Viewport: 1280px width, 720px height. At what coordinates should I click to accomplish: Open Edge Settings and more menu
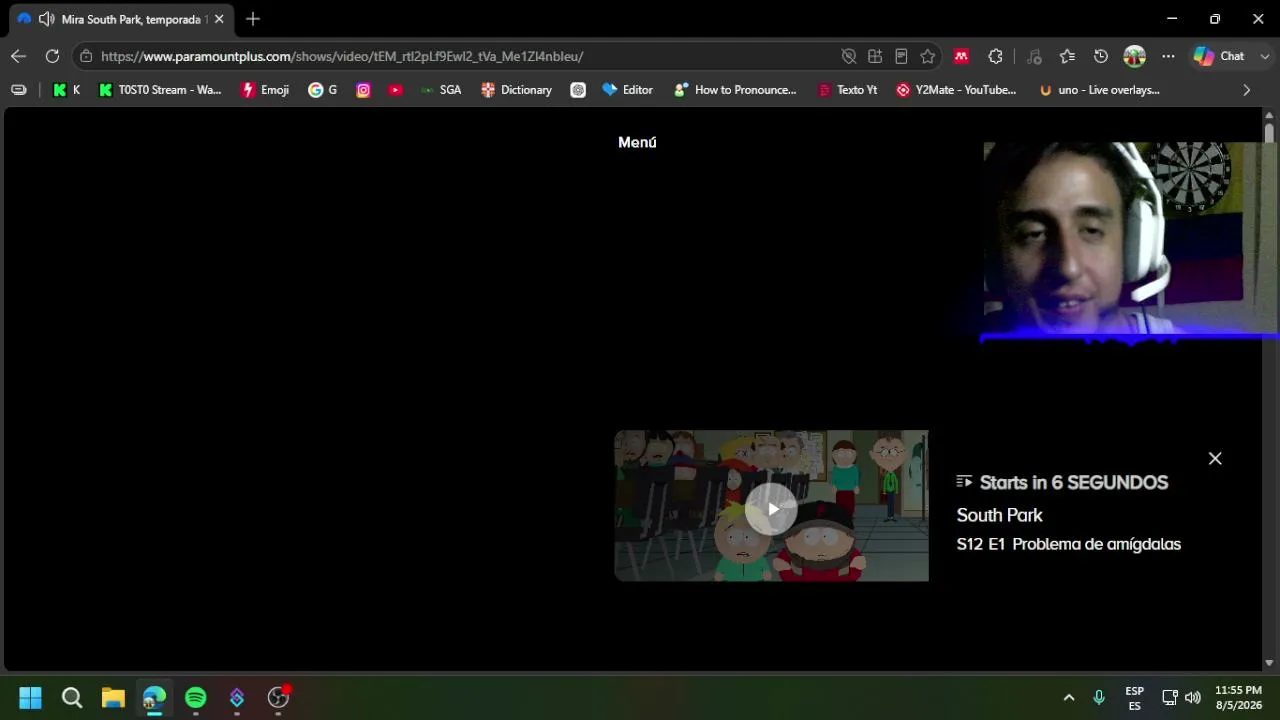[1168, 56]
